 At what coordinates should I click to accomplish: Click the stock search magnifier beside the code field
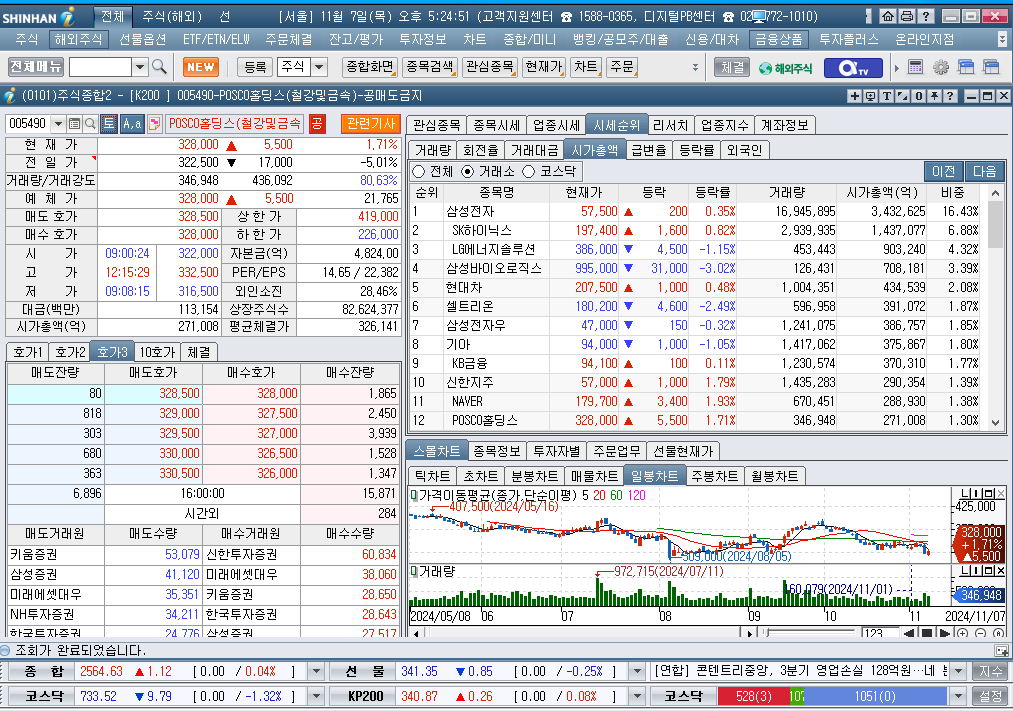coord(90,123)
